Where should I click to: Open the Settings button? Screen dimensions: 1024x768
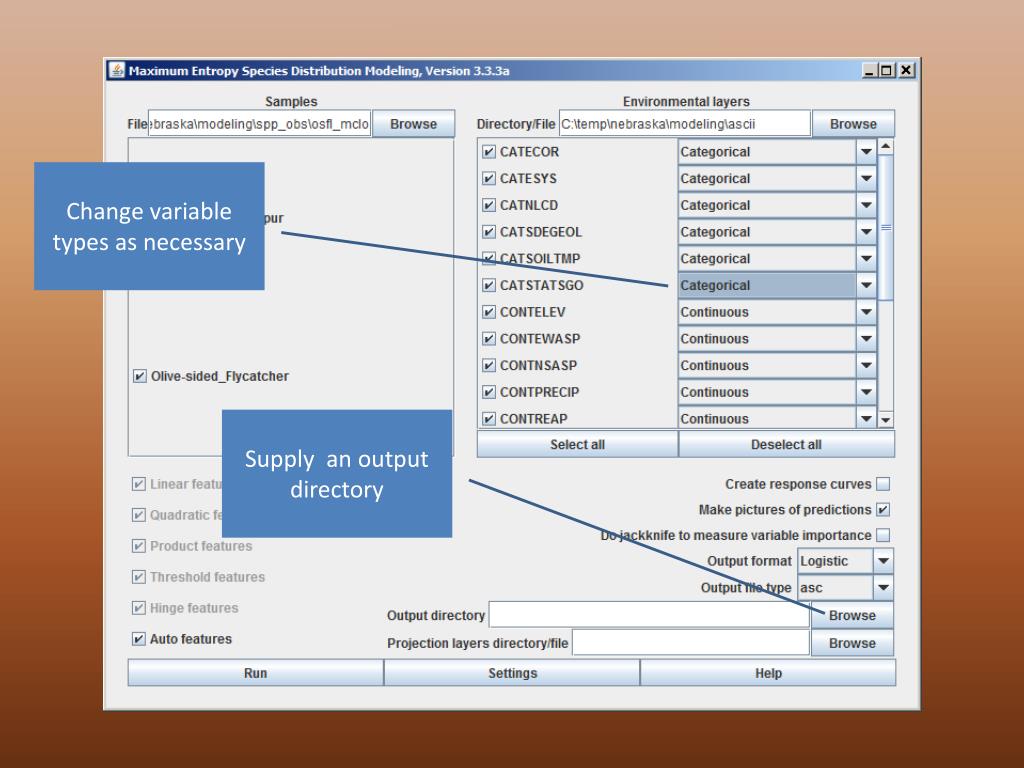(x=513, y=673)
